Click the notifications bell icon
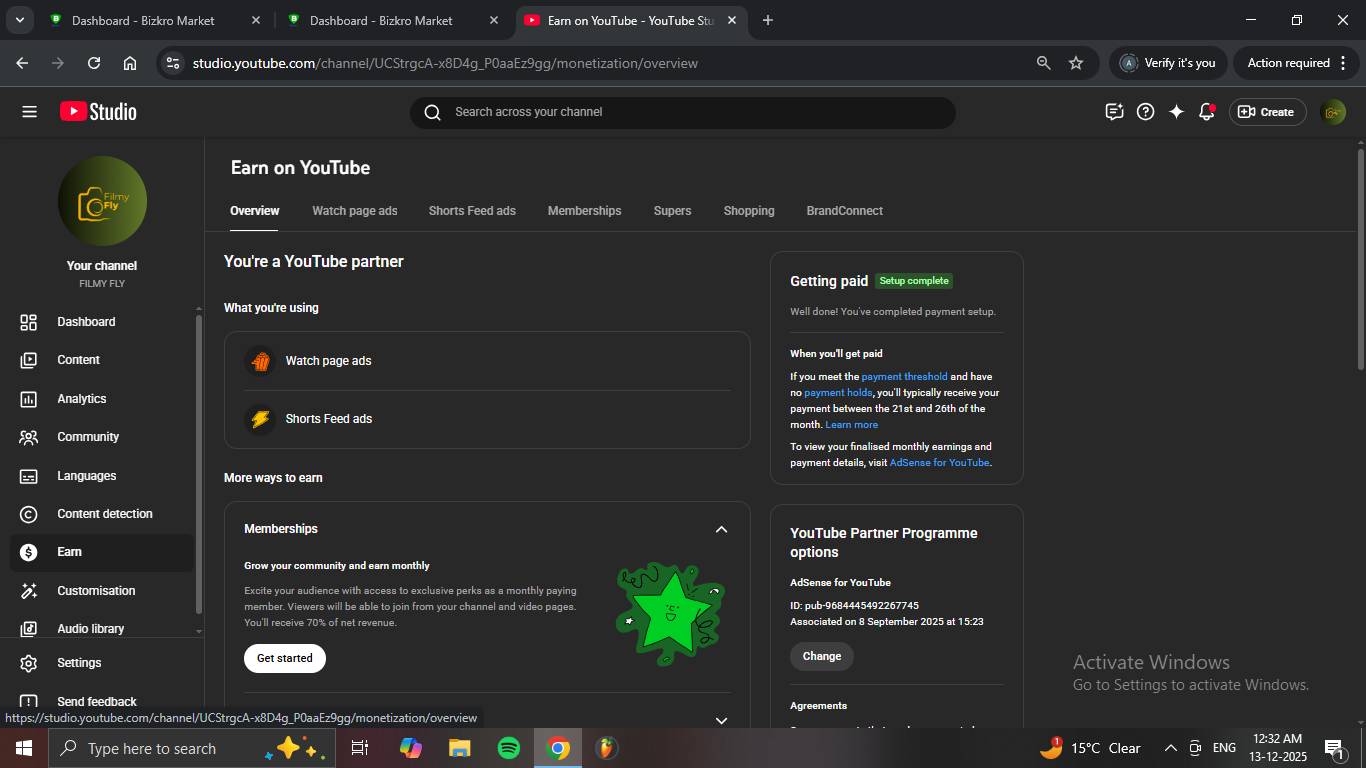Screen dimensions: 1366x768 pos(1207,112)
